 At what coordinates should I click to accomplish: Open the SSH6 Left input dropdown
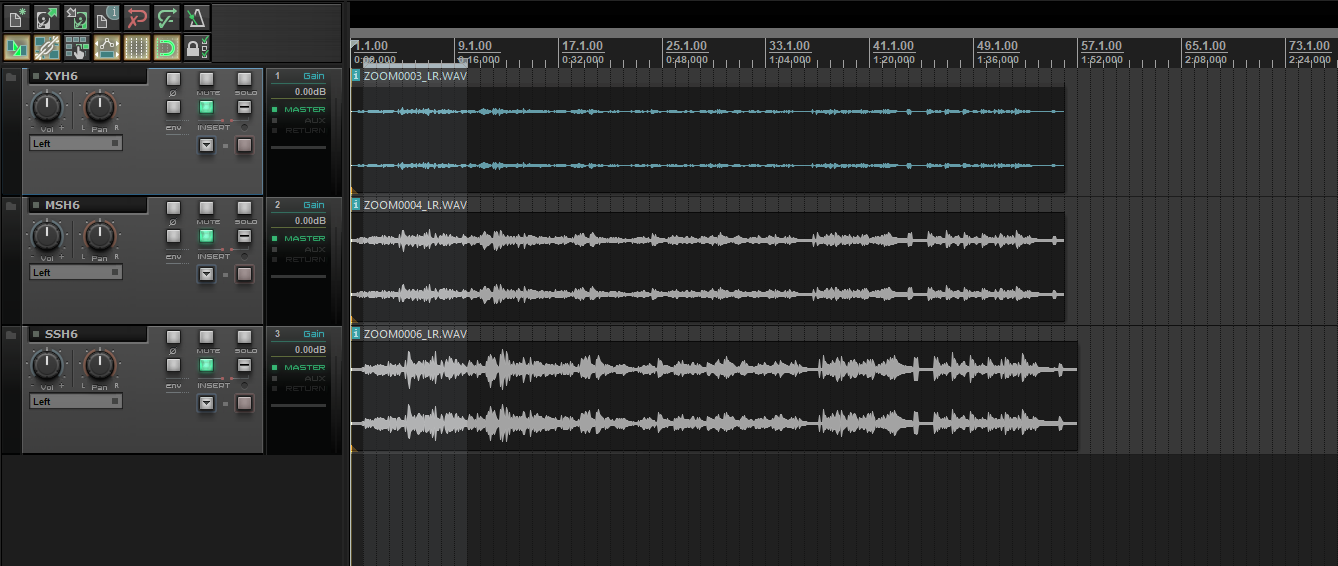(76, 402)
